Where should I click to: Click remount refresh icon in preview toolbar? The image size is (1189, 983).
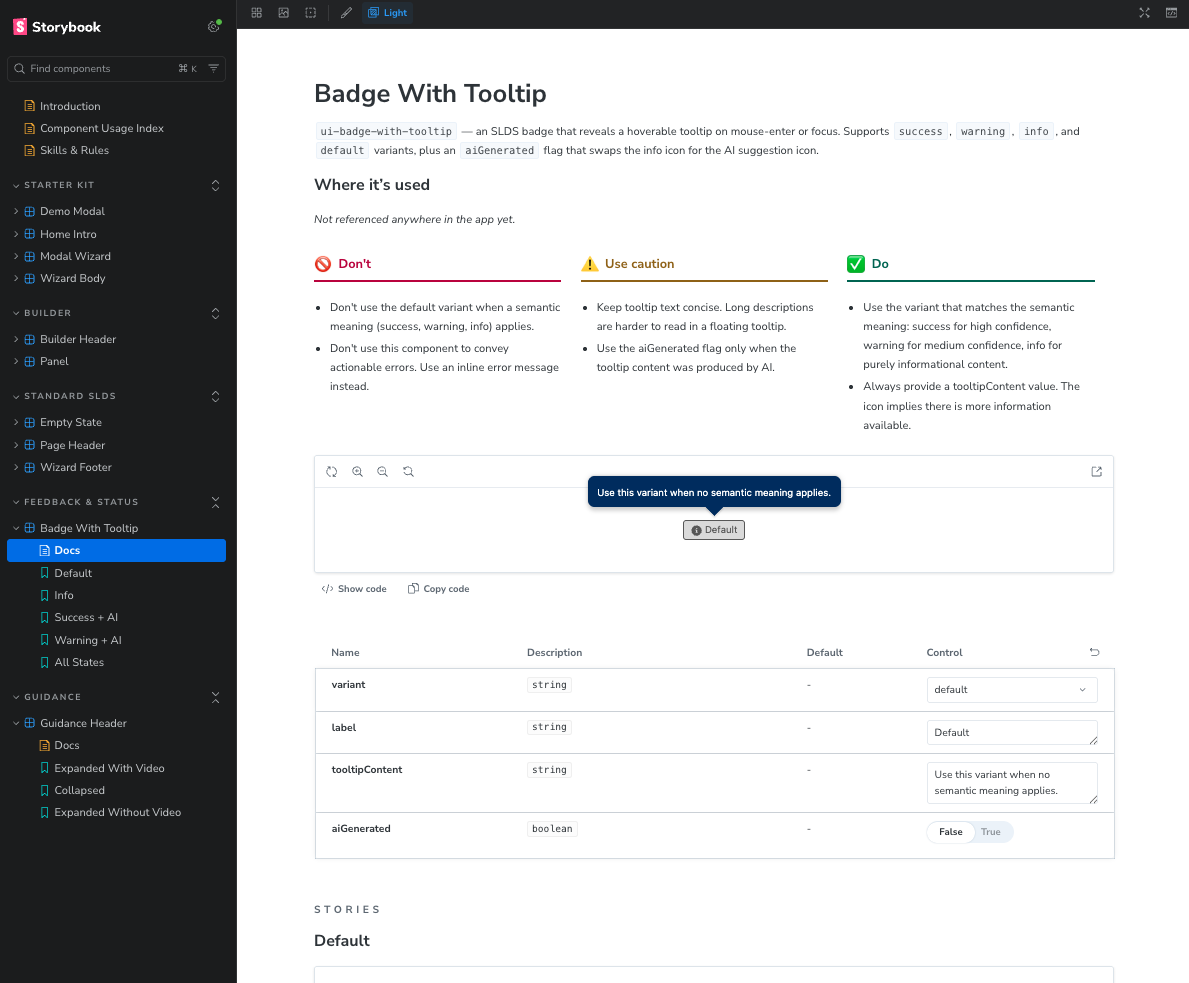(332, 472)
